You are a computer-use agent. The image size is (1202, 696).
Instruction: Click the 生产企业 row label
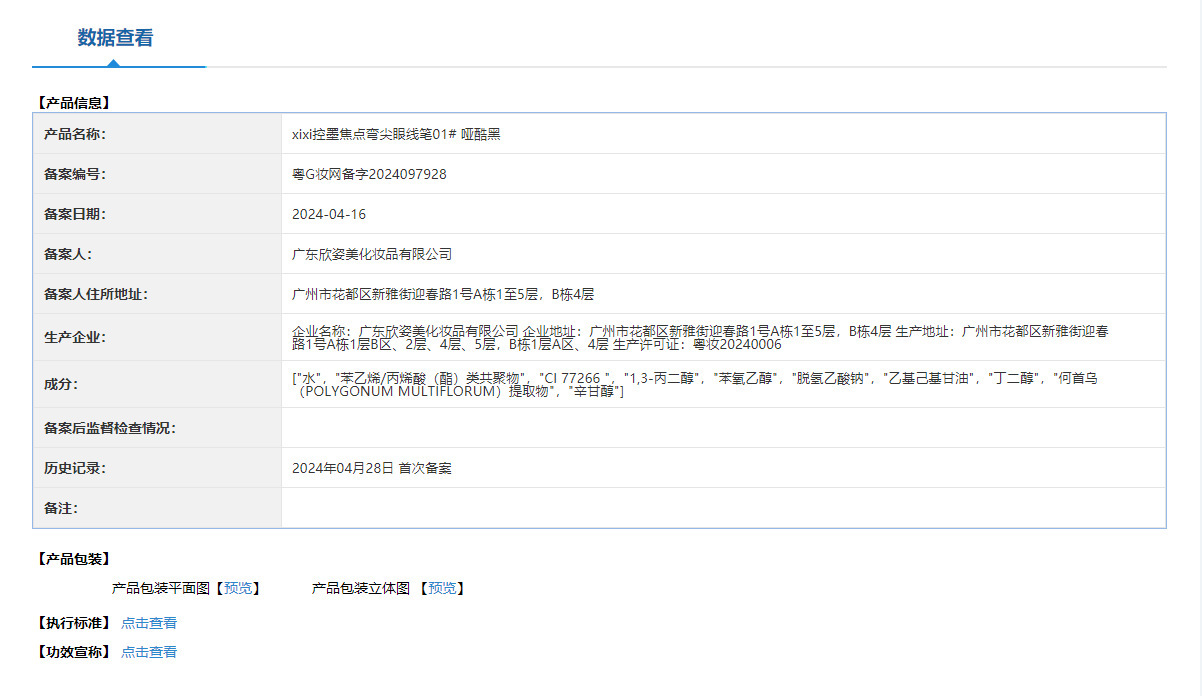click(x=75, y=337)
